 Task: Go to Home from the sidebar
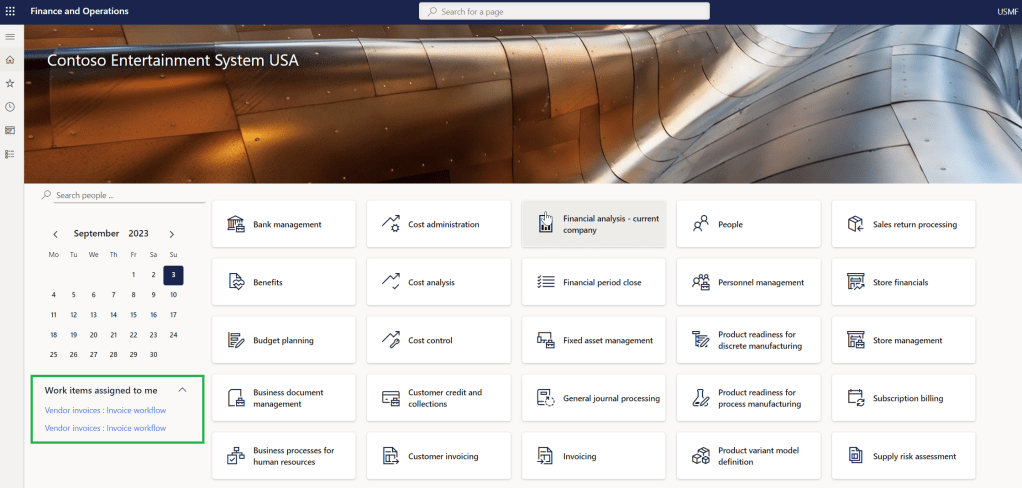click(10, 59)
